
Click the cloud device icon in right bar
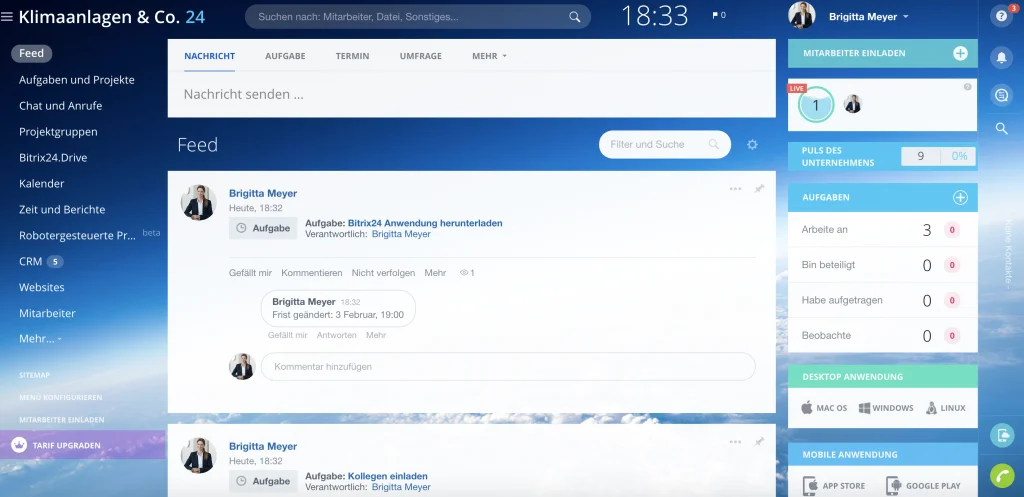(x=1002, y=435)
